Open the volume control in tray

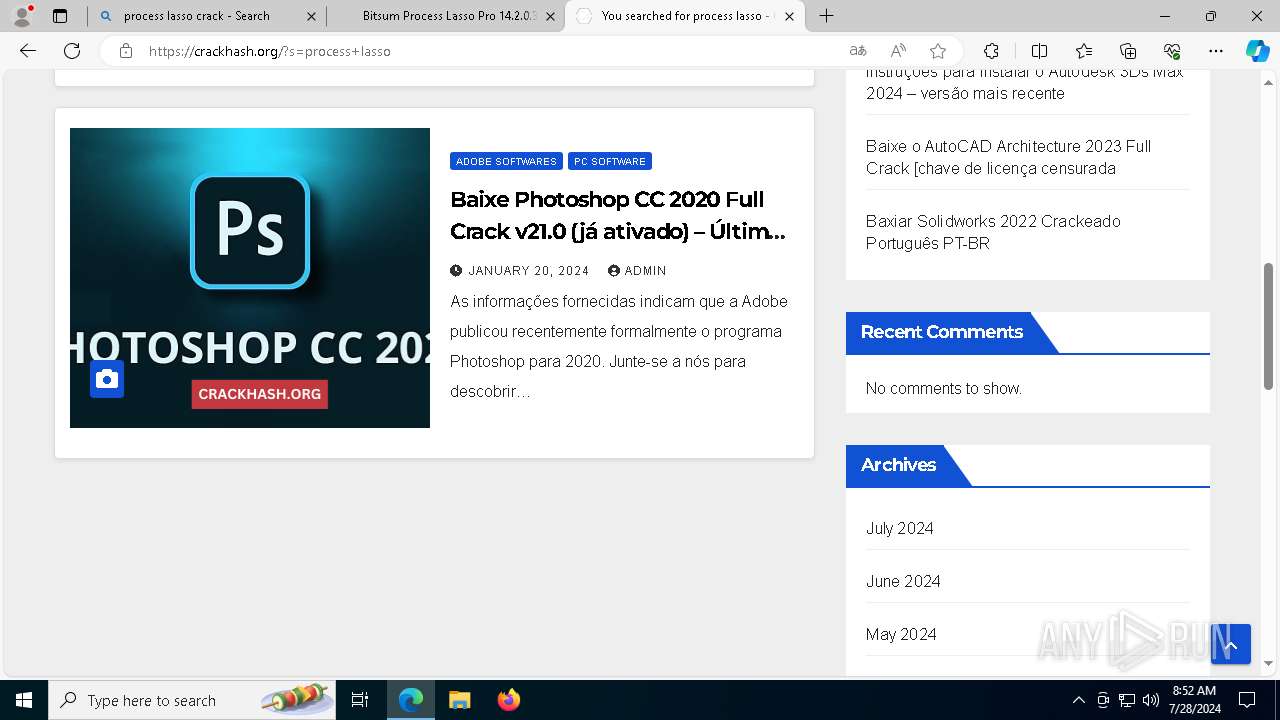coord(1151,700)
